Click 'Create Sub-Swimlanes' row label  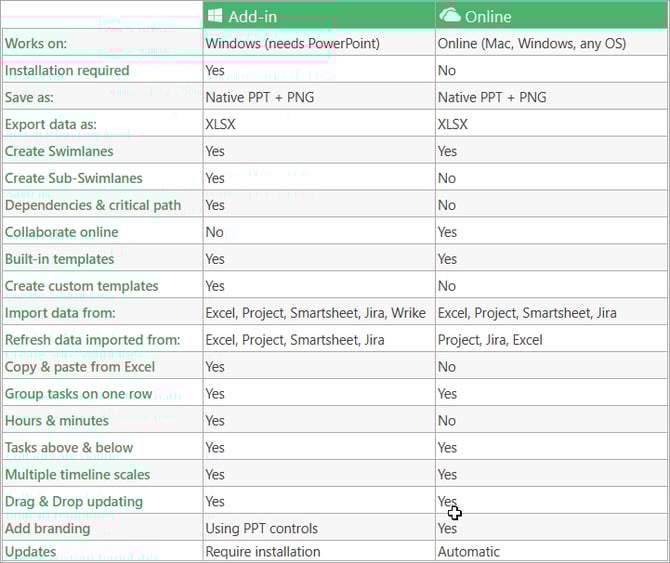click(x=73, y=178)
